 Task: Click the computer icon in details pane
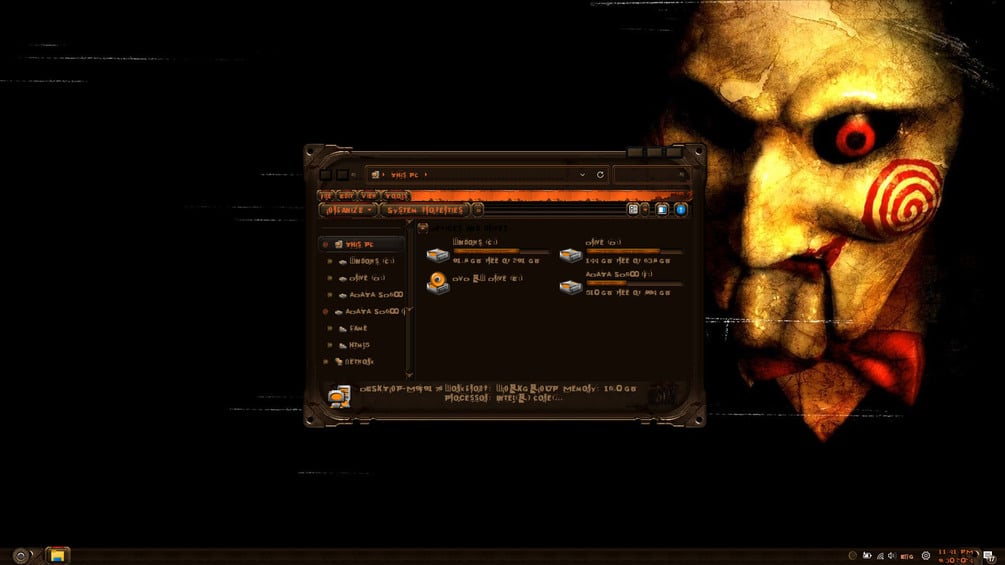[x=339, y=397]
